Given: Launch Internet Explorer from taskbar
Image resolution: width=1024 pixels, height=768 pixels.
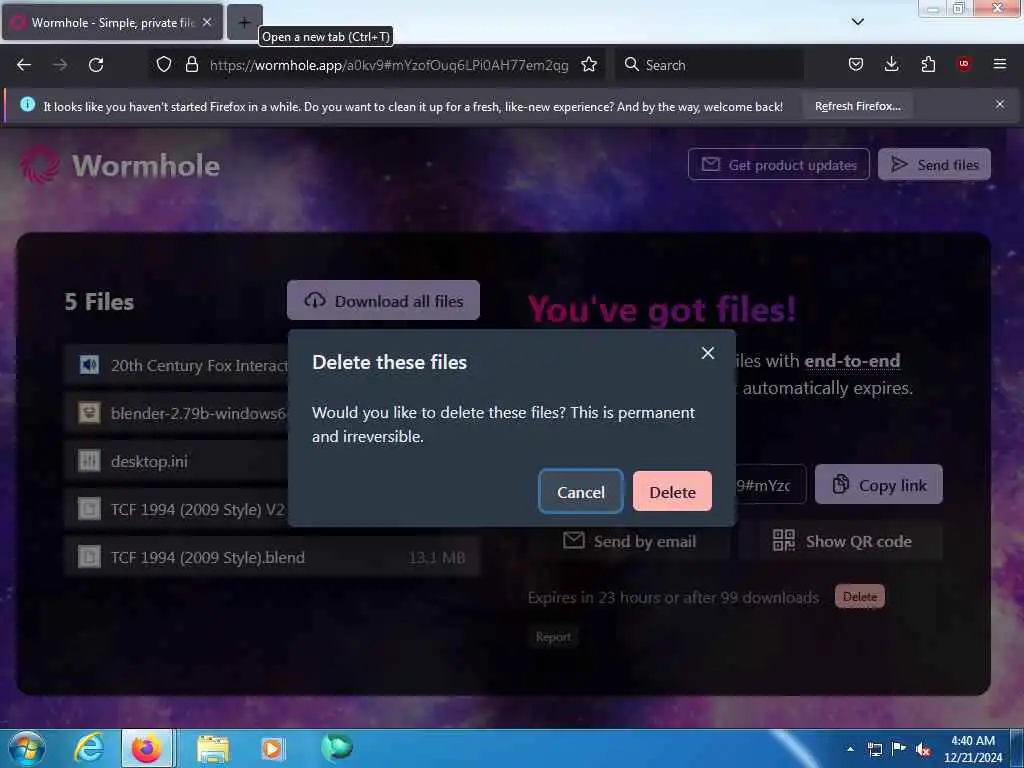Looking at the screenshot, I should coord(89,748).
